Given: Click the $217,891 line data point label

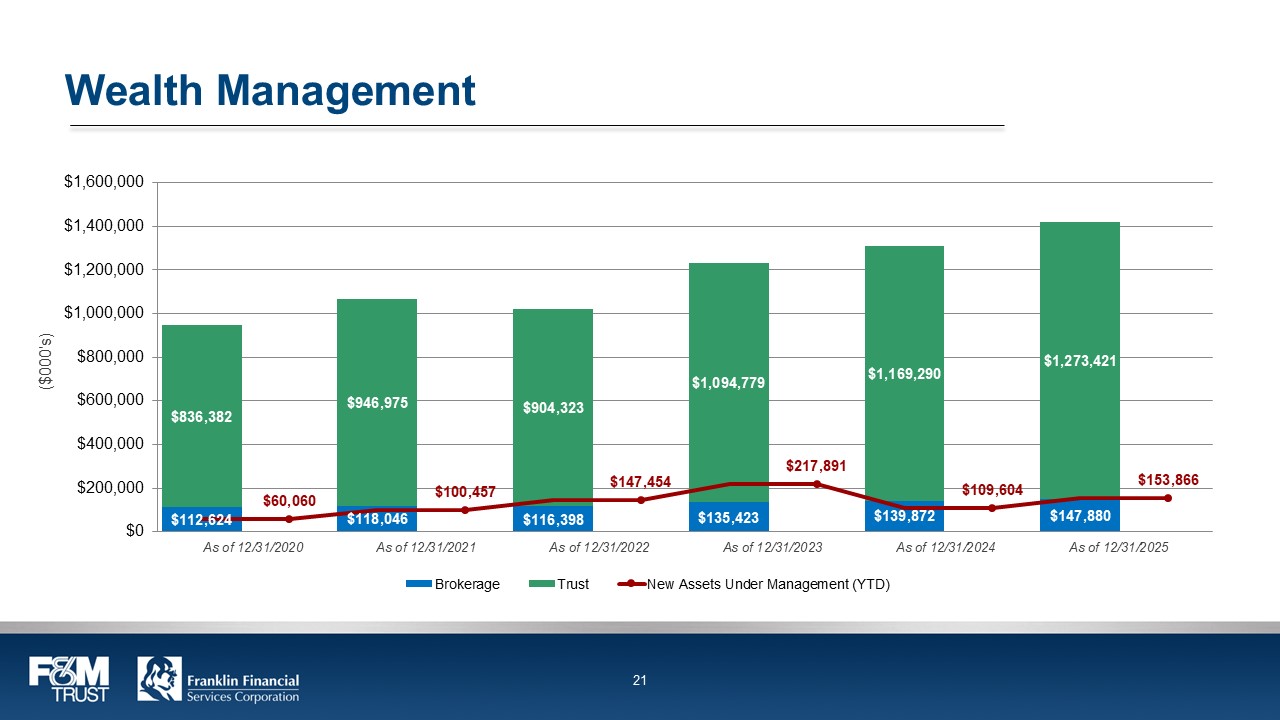Looking at the screenshot, I should [816, 466].
